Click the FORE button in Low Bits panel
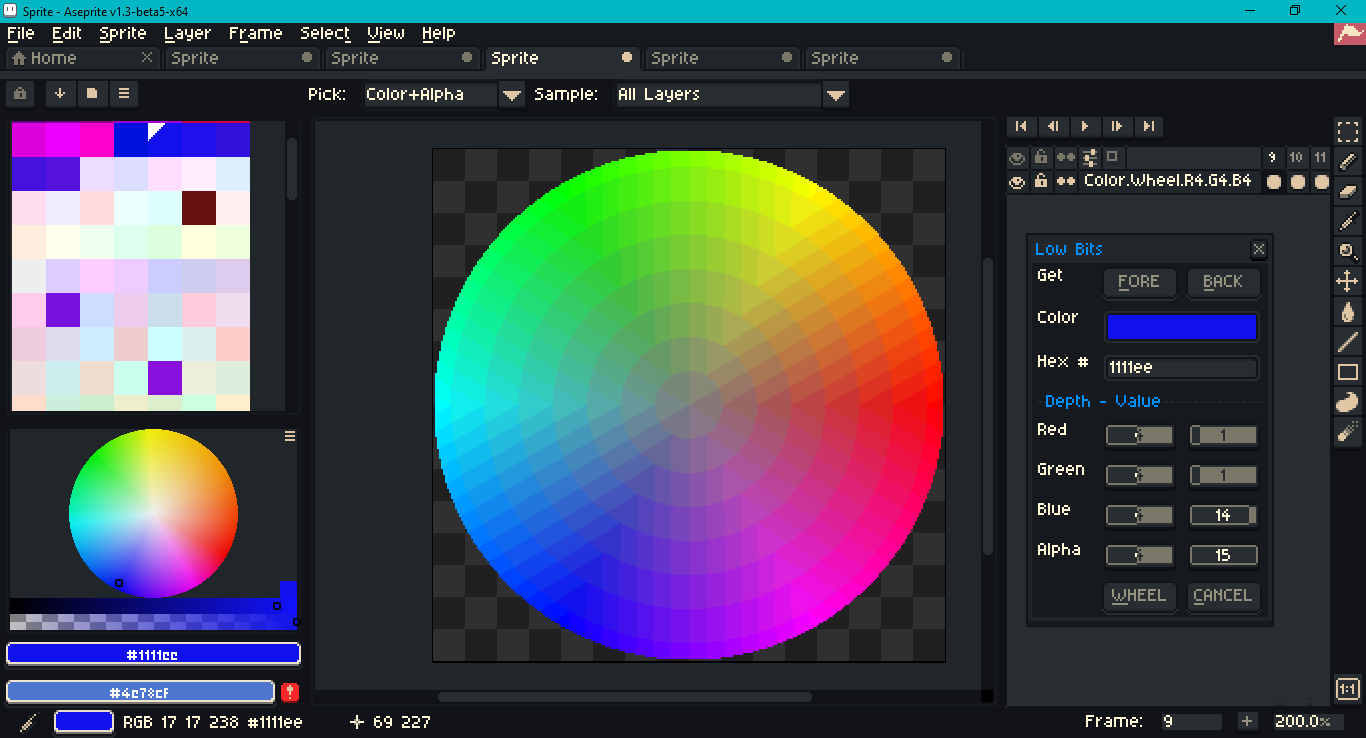 tap(1139, 283)
